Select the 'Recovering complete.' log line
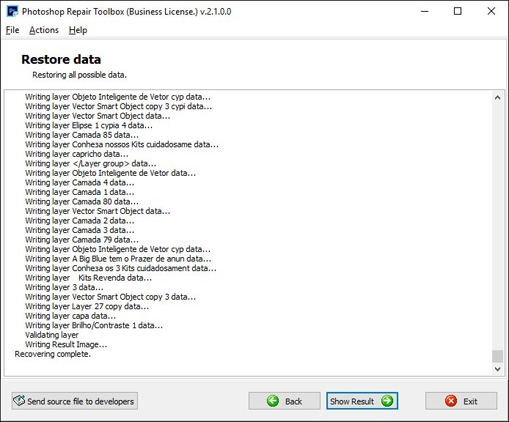The width and height of the screenshot is (509, 422). pos(53,354)
